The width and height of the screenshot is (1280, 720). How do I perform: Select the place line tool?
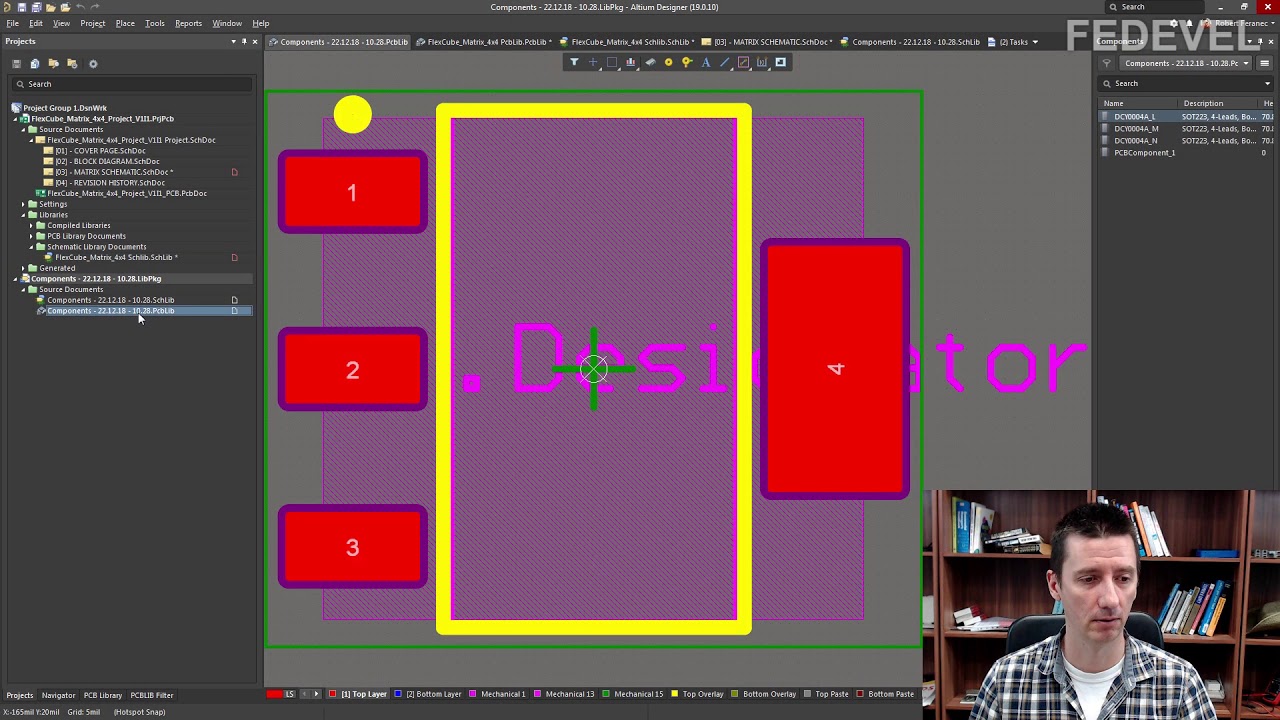(x=725, y=62)
